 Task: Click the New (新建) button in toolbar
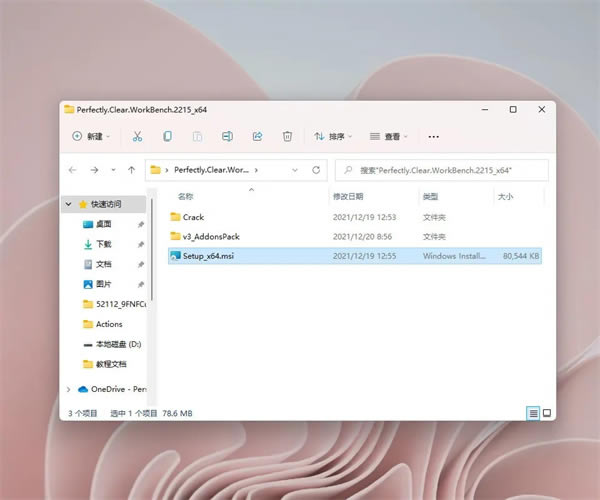click(91, 137)
